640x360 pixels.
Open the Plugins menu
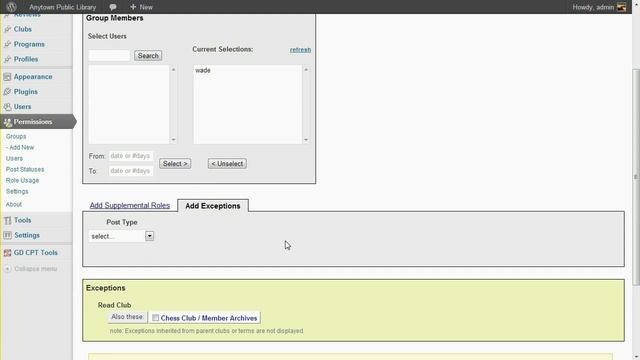[26, 92]
